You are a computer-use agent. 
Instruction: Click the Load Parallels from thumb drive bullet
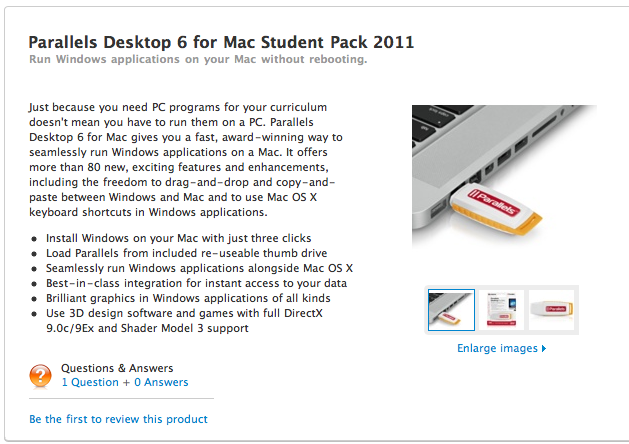pyautogui.click(x=188, y=253)
